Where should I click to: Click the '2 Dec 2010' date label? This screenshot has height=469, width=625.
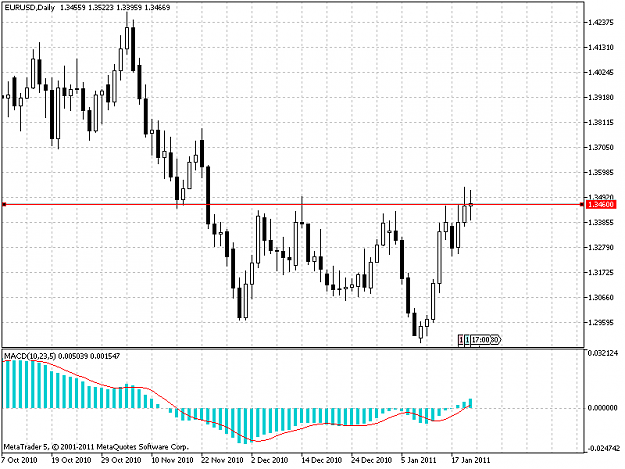[269, 460]
